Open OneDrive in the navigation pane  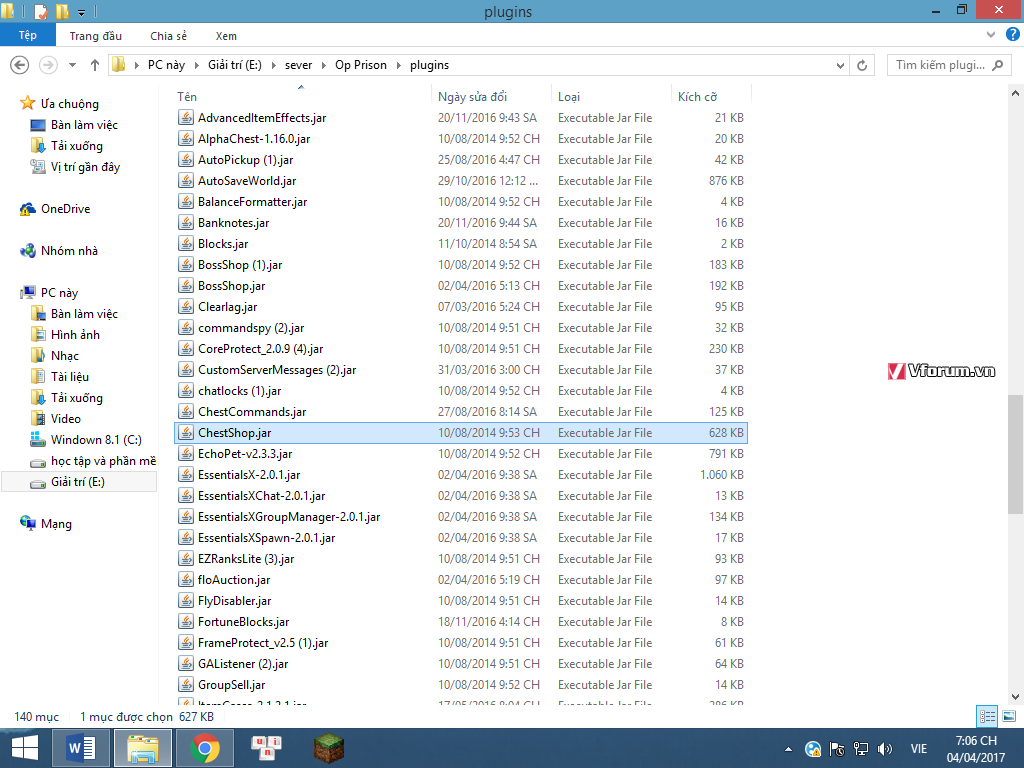65,209
